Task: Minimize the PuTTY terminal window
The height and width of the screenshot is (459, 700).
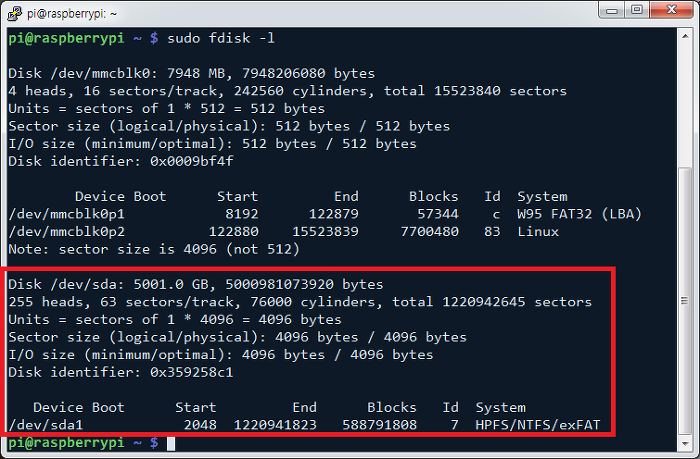Action: click(x=612, y=10)
